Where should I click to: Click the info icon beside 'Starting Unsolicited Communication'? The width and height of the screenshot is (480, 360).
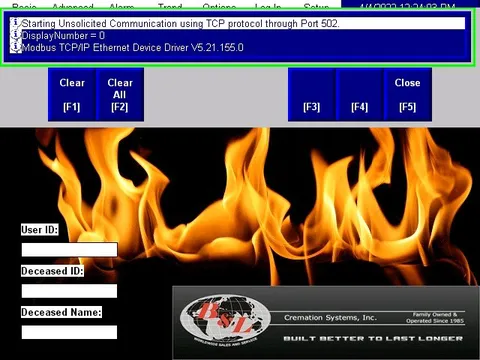pos(15,23)
